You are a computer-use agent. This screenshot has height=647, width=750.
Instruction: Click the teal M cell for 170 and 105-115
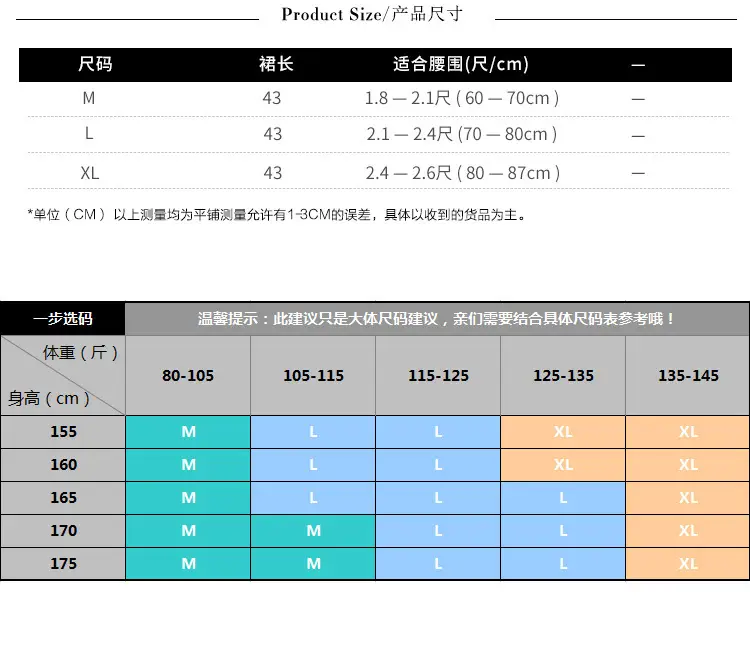click(313, 531)
